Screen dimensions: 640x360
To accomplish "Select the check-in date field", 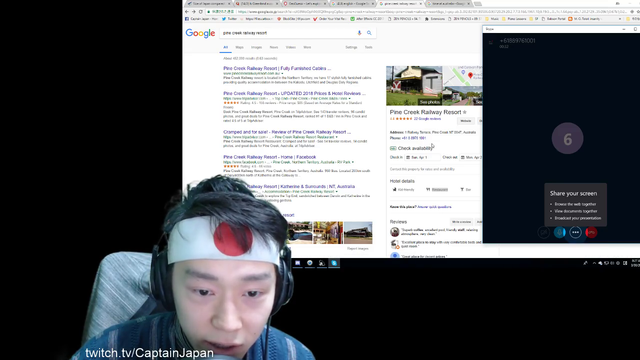I will (422, 157).
